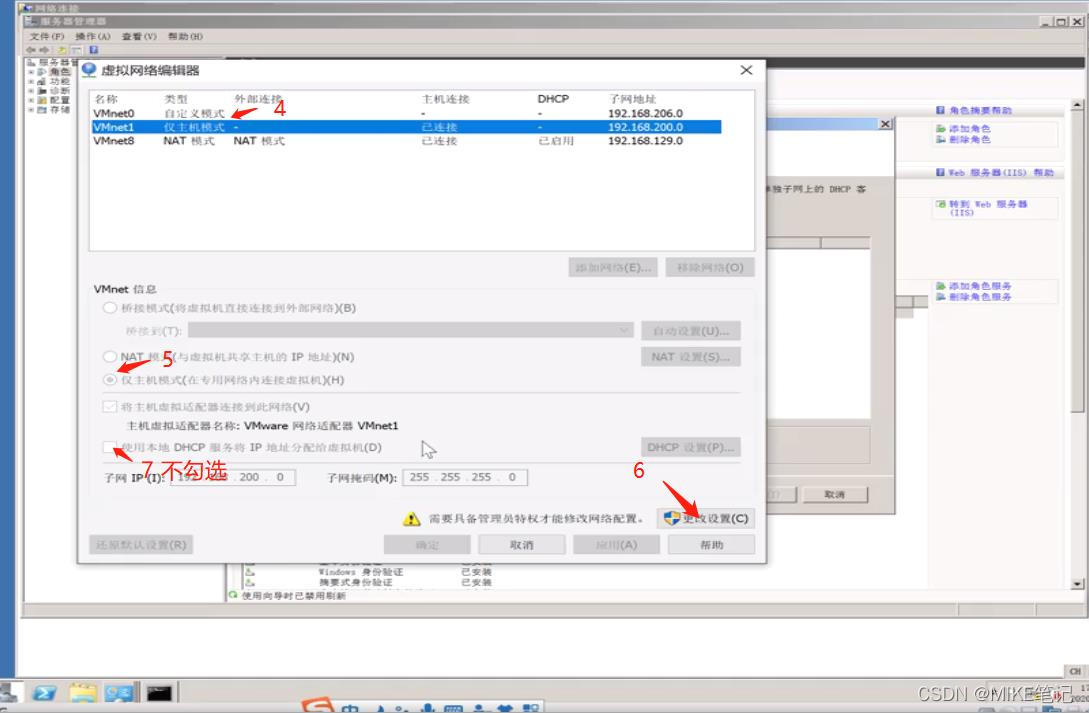Viewport: 1089px width, 713px height.
Task: Open the command prompt taskbar icon
Action: (x=158, y=692)
